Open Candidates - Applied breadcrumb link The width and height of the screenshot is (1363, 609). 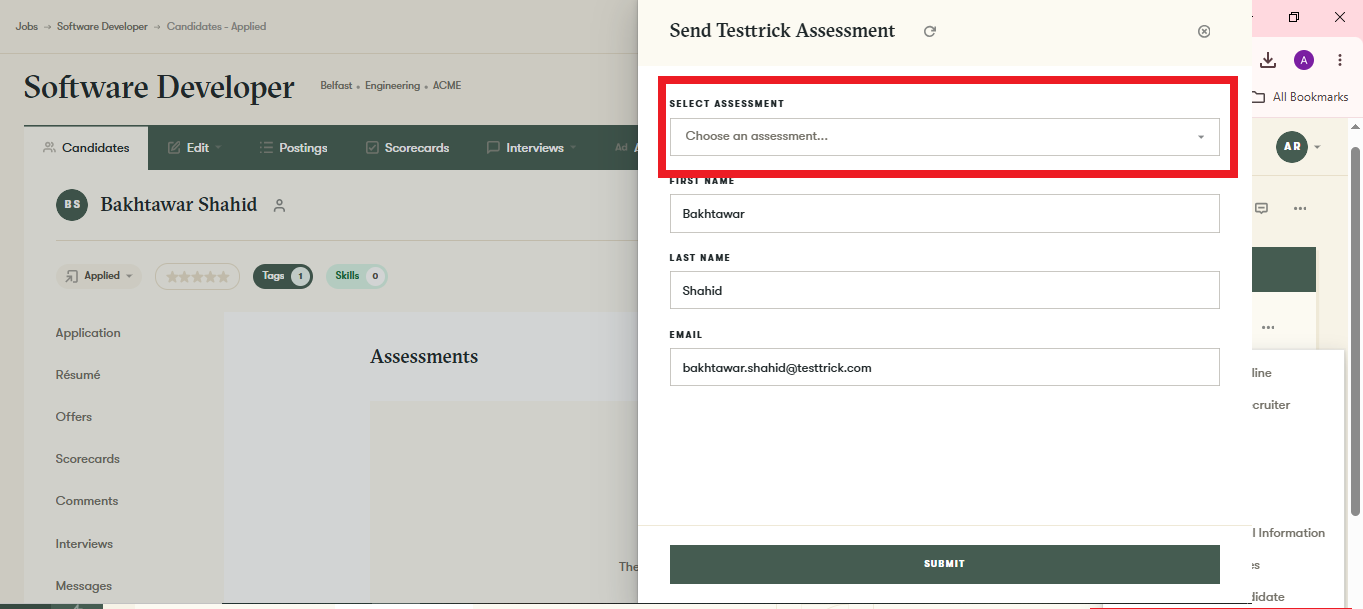pos(216,26)
